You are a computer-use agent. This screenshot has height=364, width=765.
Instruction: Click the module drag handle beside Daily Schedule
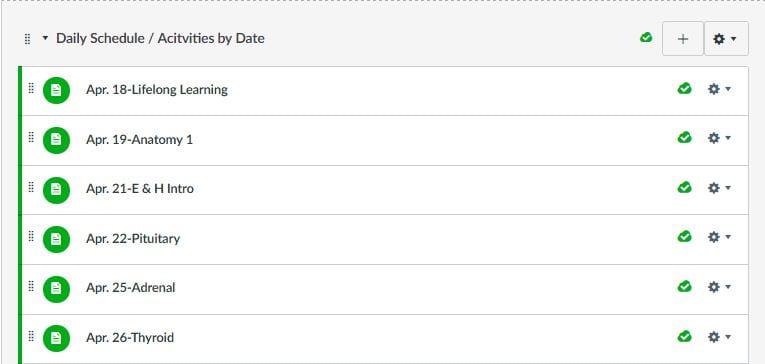[x=27, y=39]
